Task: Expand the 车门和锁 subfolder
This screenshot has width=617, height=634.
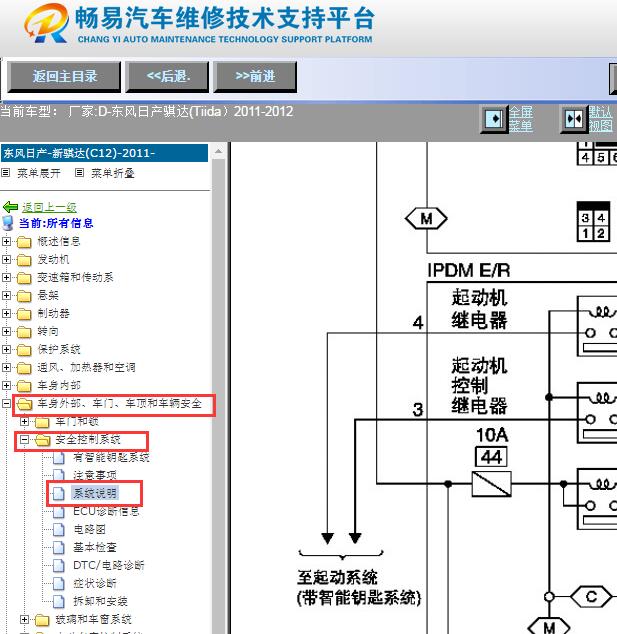Action: [x=24, y=421]
